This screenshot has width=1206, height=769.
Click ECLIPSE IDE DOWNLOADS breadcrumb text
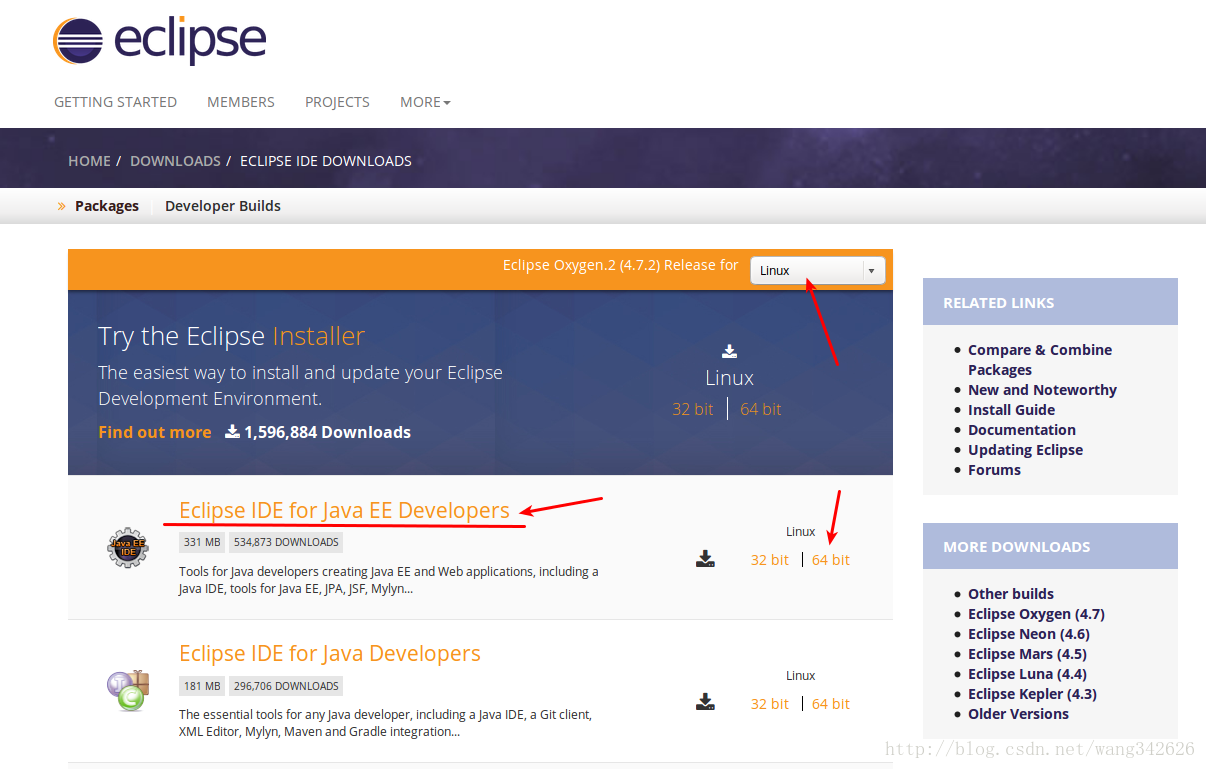[x=326, y=161]
